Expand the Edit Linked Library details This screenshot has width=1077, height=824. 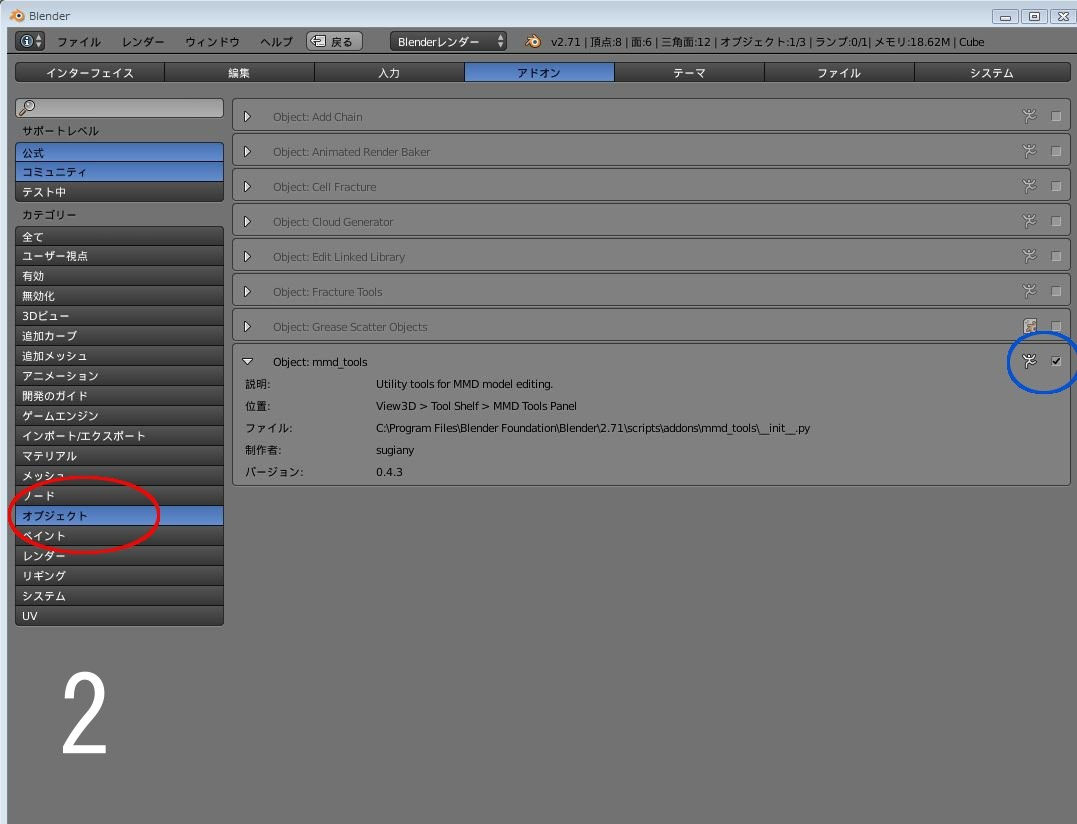point(248,257)
